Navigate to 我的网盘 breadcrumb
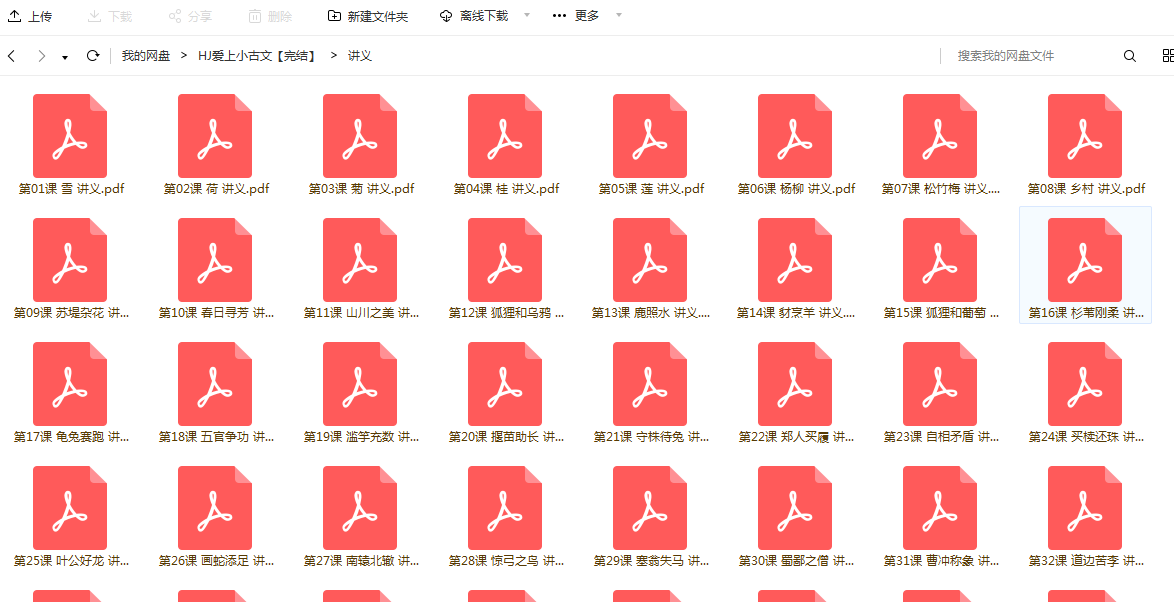 click(x=146, y=55)
